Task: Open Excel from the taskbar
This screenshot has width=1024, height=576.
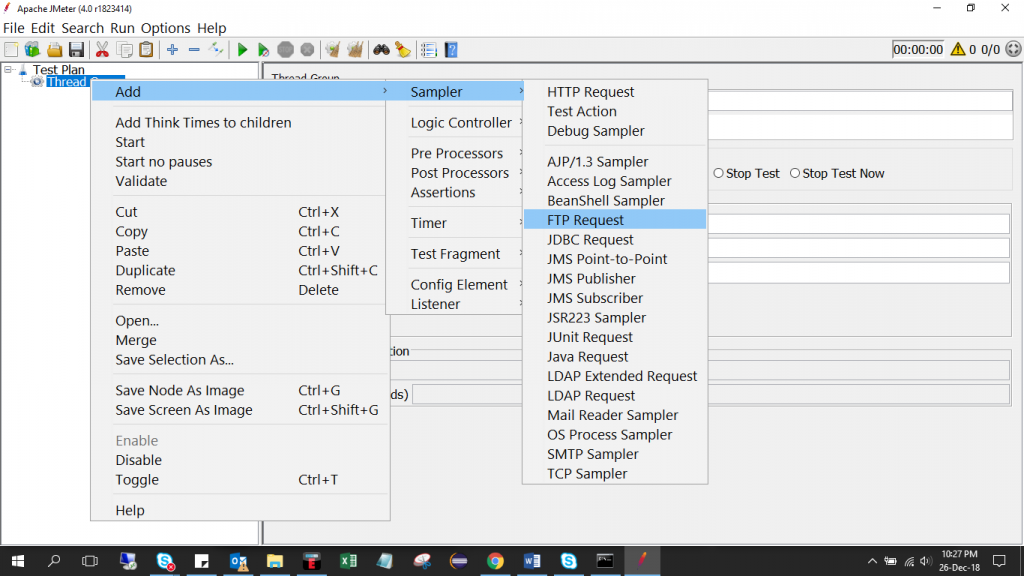Action: coord(348,561)
